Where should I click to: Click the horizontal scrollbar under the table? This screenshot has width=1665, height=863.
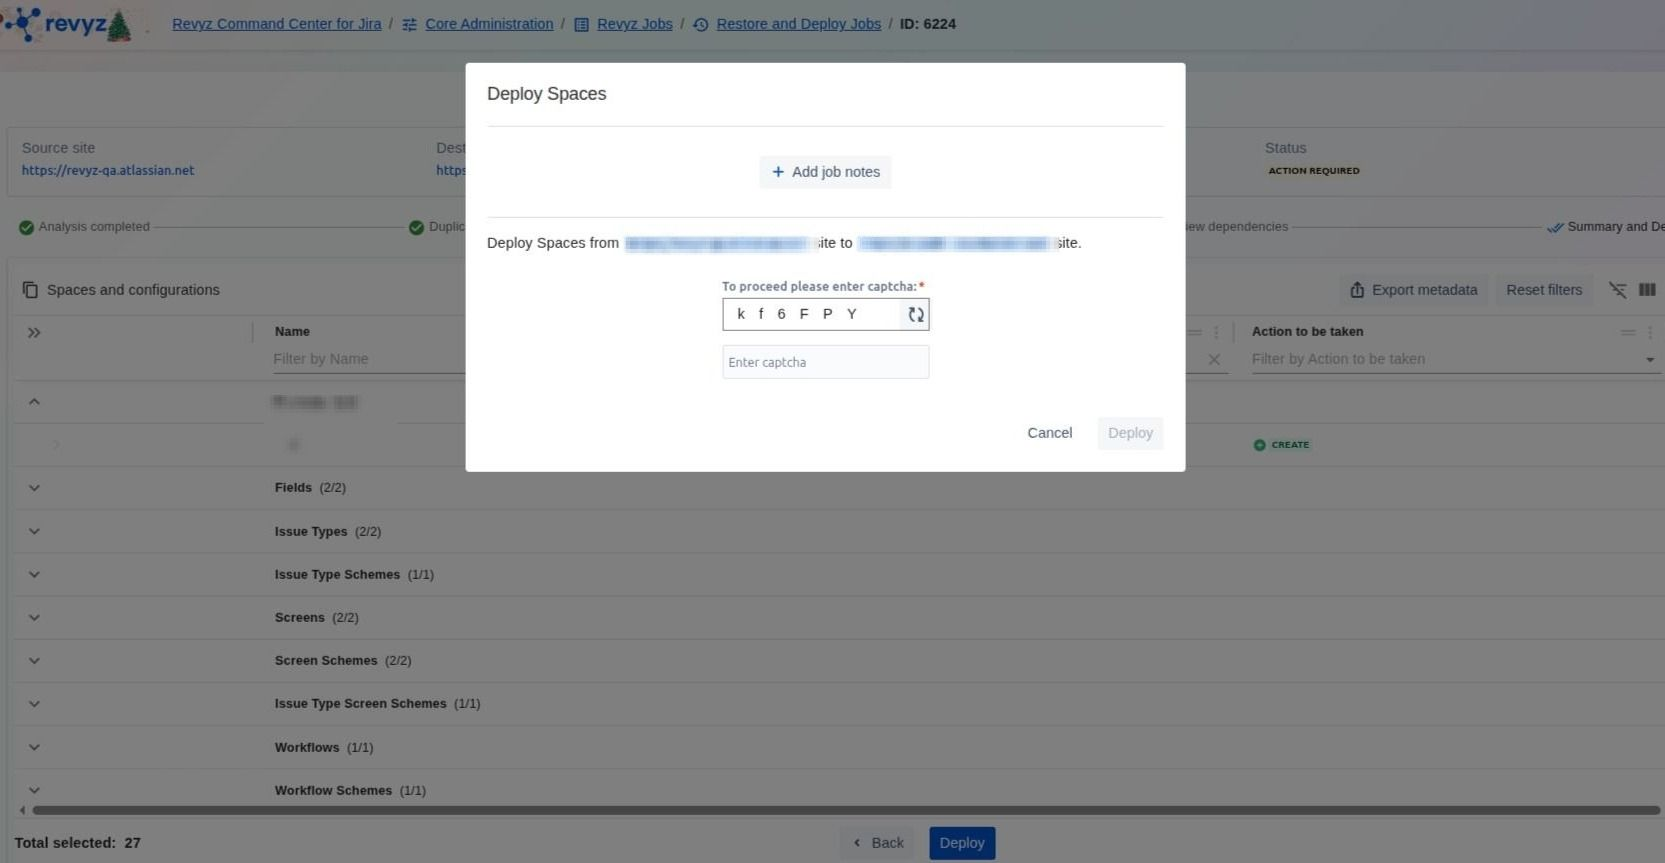point(840,810)
